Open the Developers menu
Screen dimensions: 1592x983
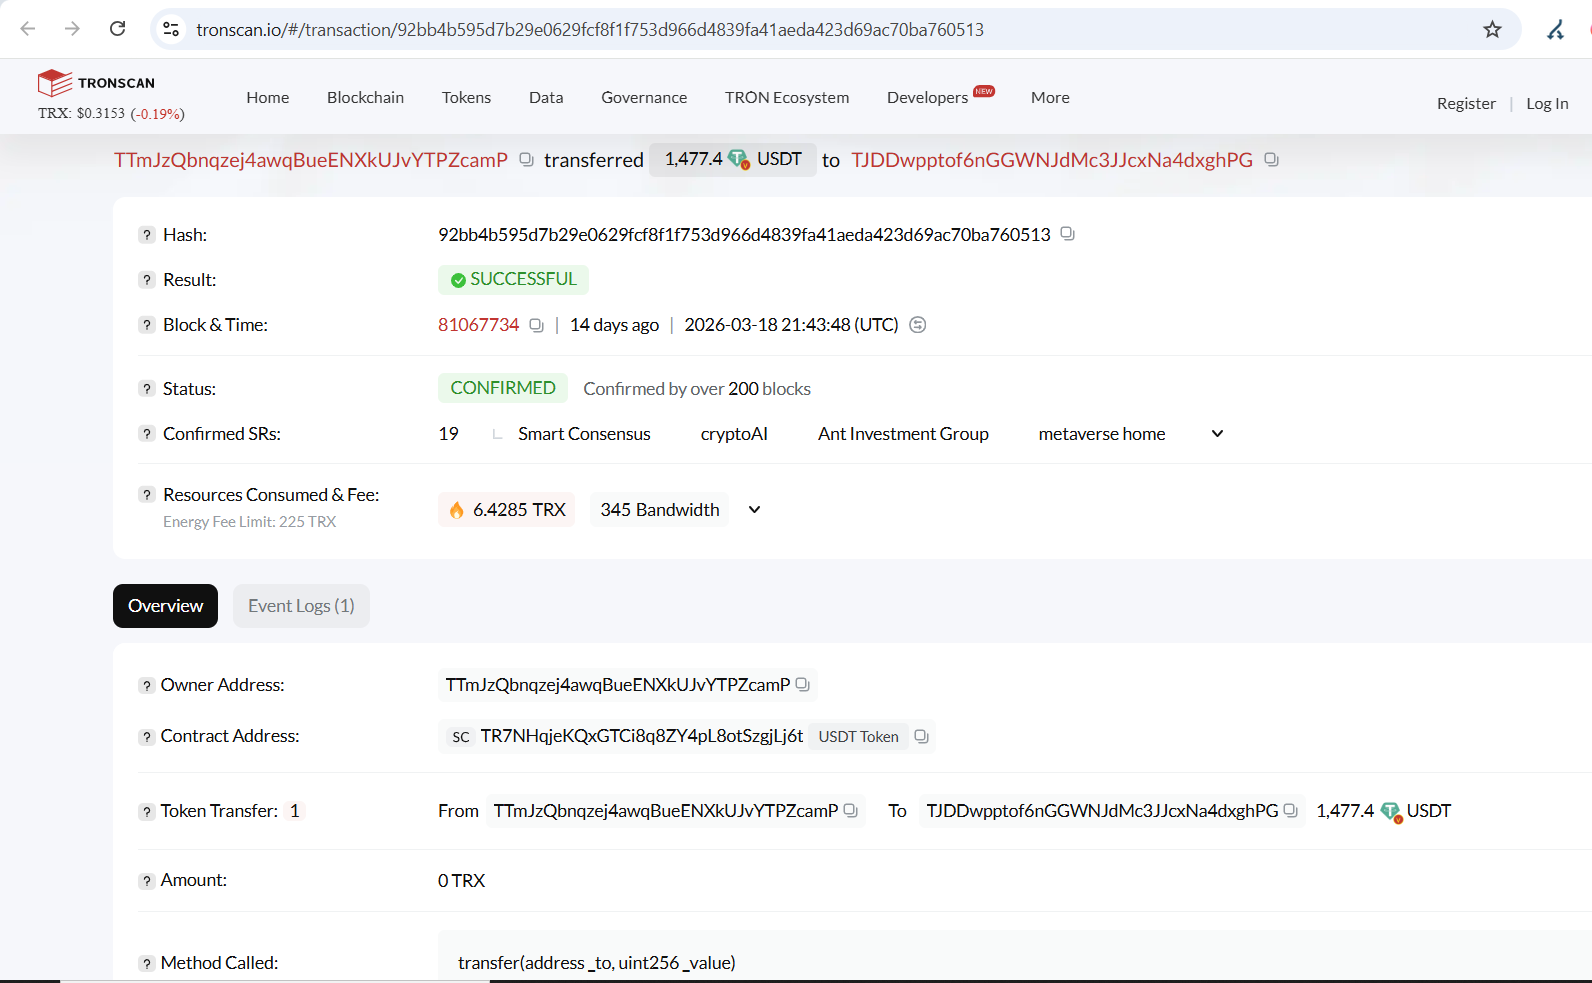pos(927,97)
